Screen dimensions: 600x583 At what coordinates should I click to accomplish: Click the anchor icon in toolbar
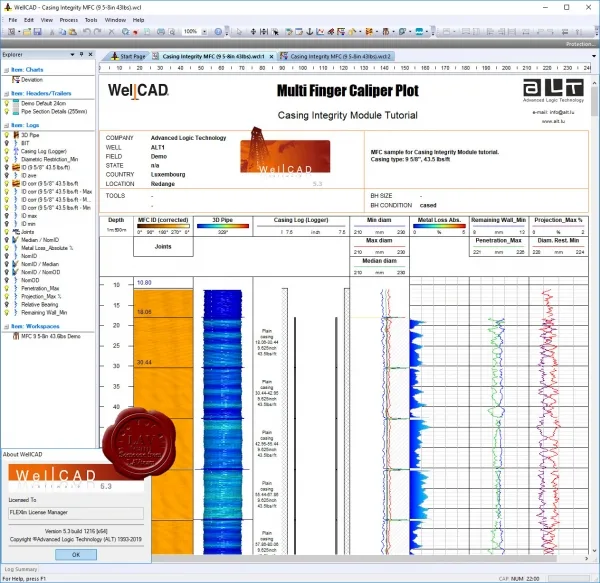point(310,32)
